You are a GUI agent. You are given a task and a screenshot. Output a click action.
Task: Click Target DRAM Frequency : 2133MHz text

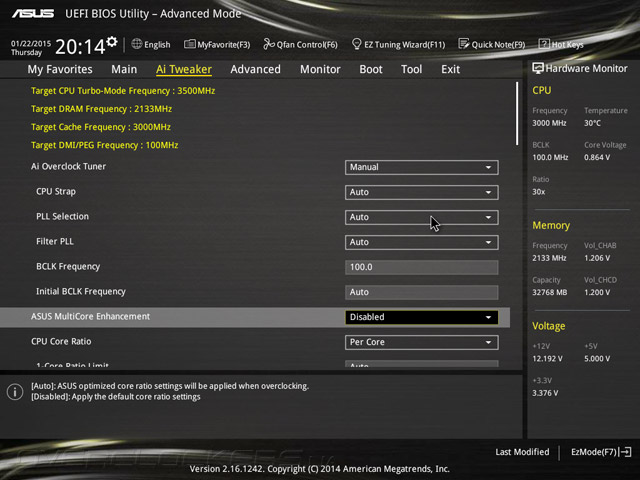tap(101, 109)
